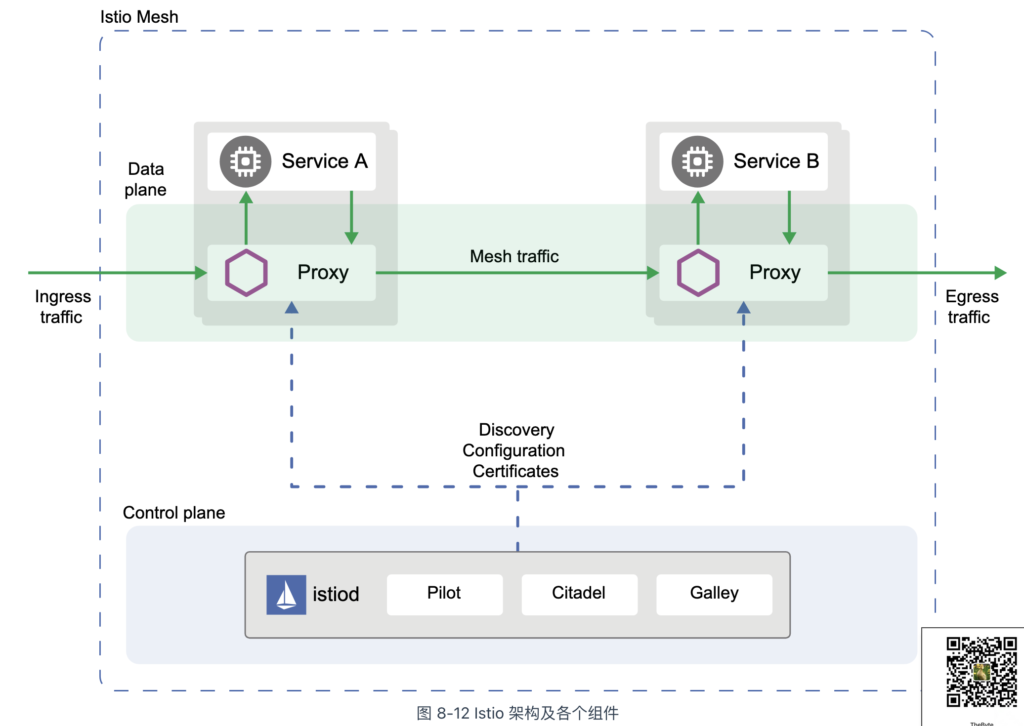The width and height of the screenshot is (1024, 726).
Task: Click the QR code thumbnail
Action: (982, 672)
